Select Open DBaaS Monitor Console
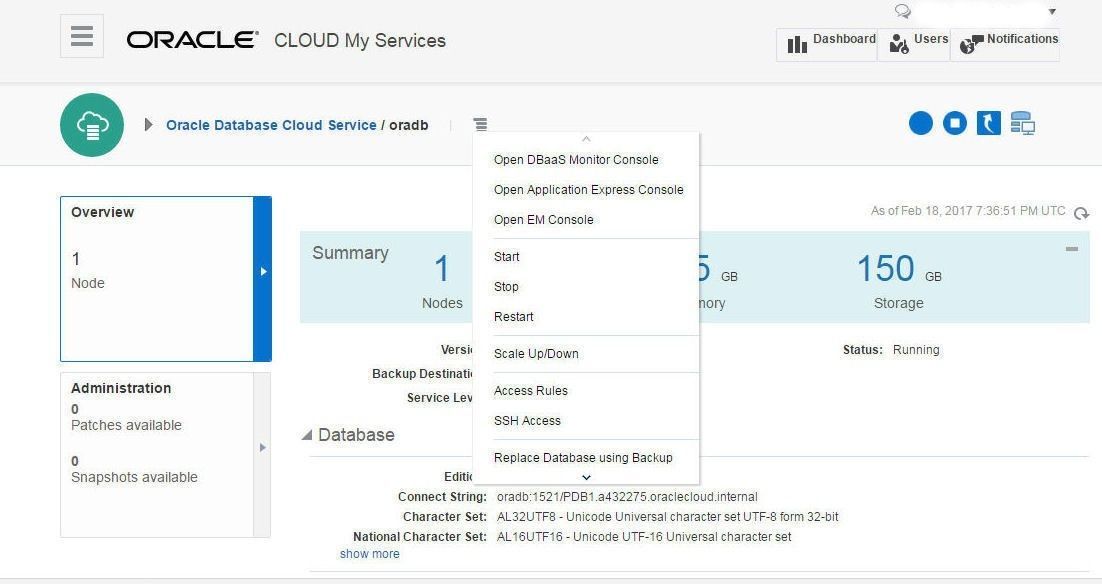The height and width of the screenshot is (584, 1102). [576, 160]
